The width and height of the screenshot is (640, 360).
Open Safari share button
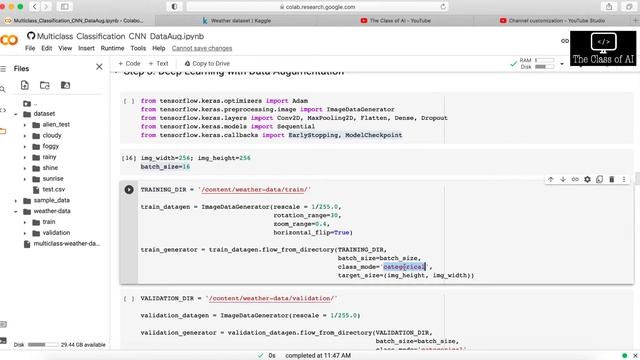pyautogui.click(x=609, y=7)
